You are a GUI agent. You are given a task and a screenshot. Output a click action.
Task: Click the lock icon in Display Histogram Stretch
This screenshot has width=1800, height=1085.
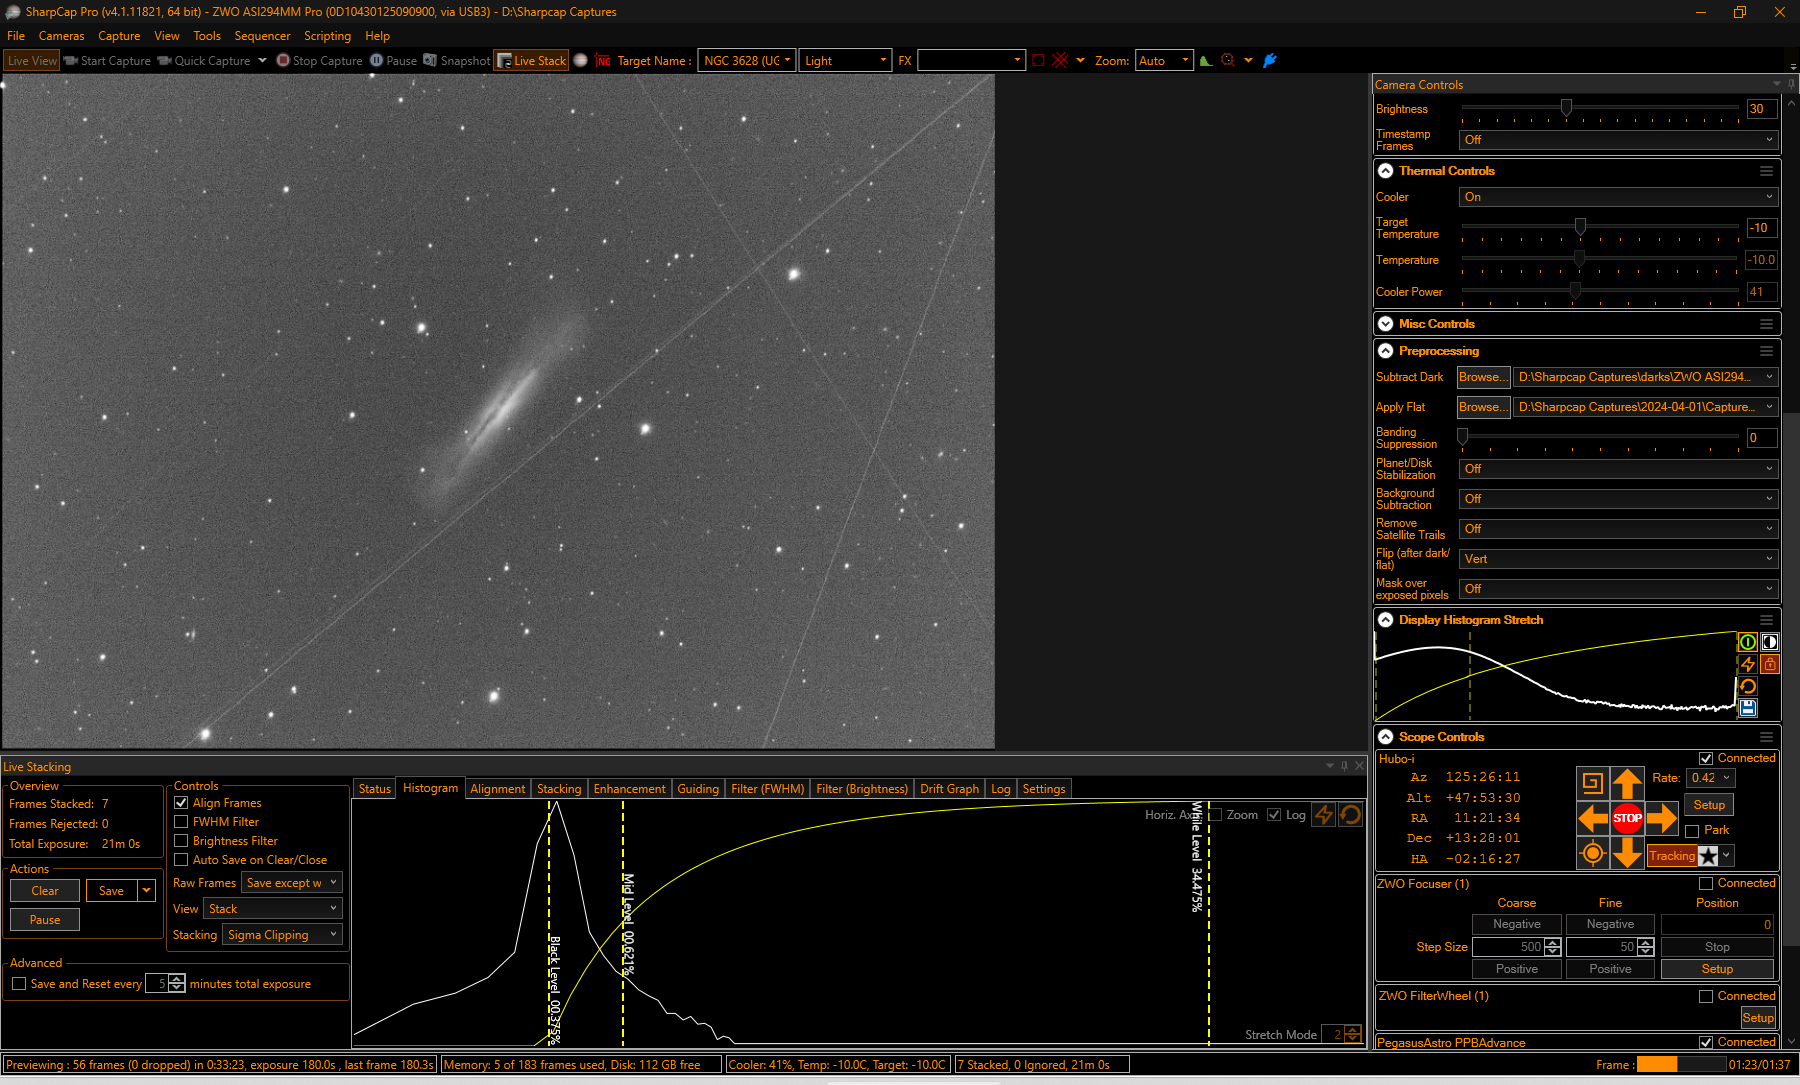pos(1770,664)
